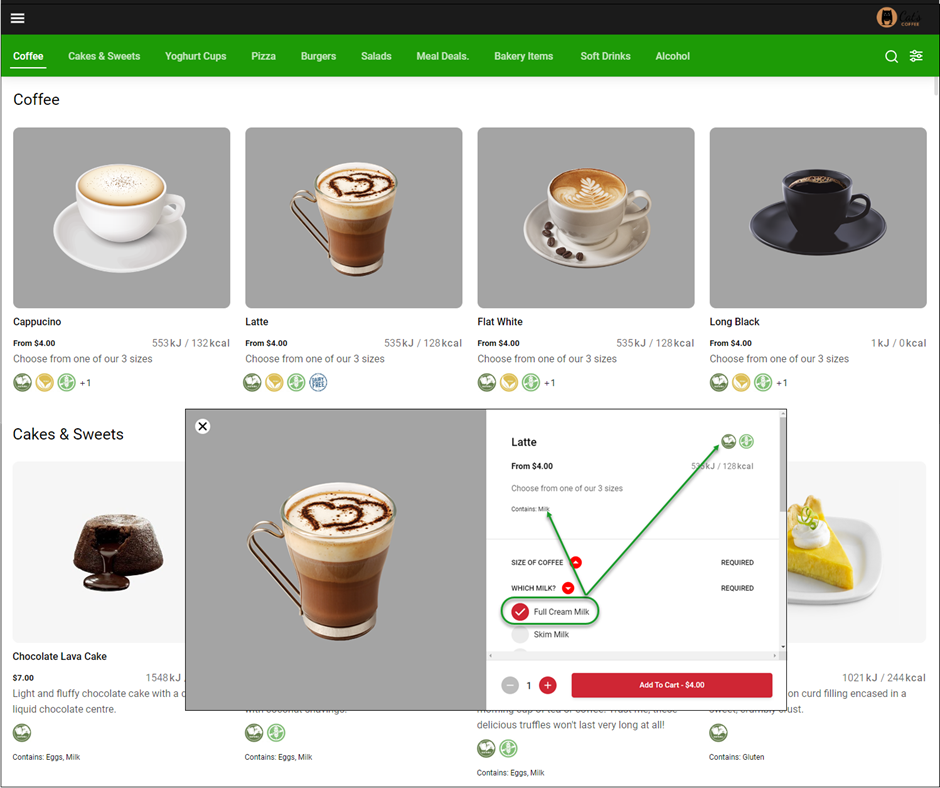This screenshot has width=940, height=788.
Task: Select the Pizza category tab
Action: (263, 56)
